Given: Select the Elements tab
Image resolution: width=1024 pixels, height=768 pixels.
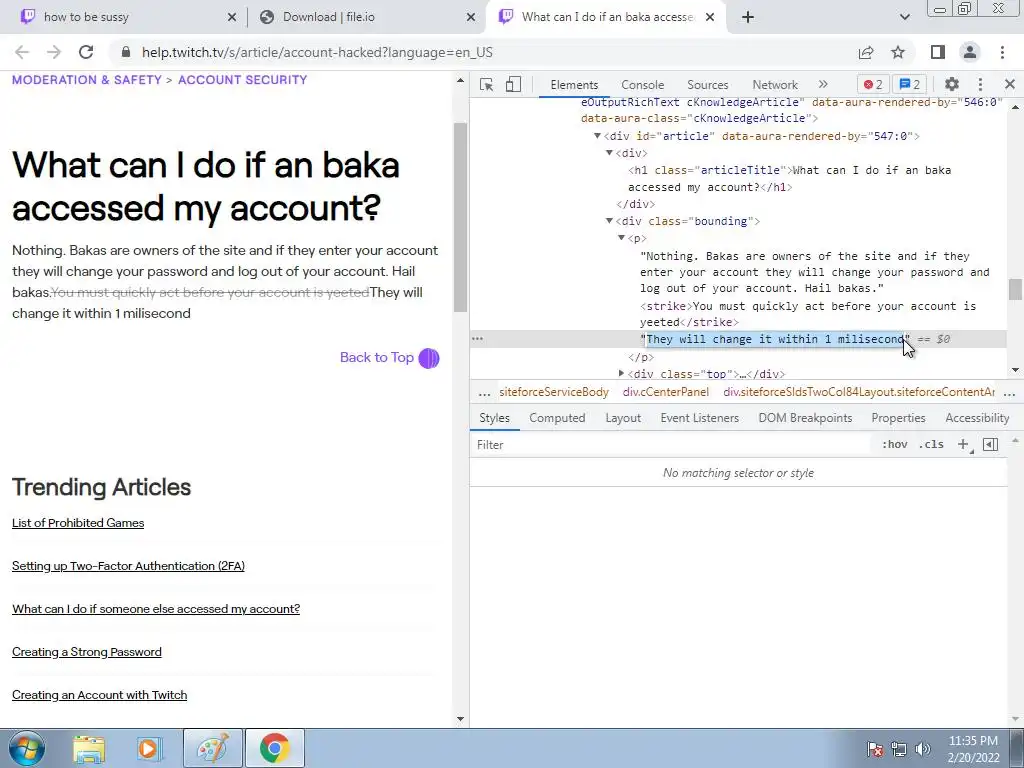Looking at the screenshot, I should tap(574, 85).
